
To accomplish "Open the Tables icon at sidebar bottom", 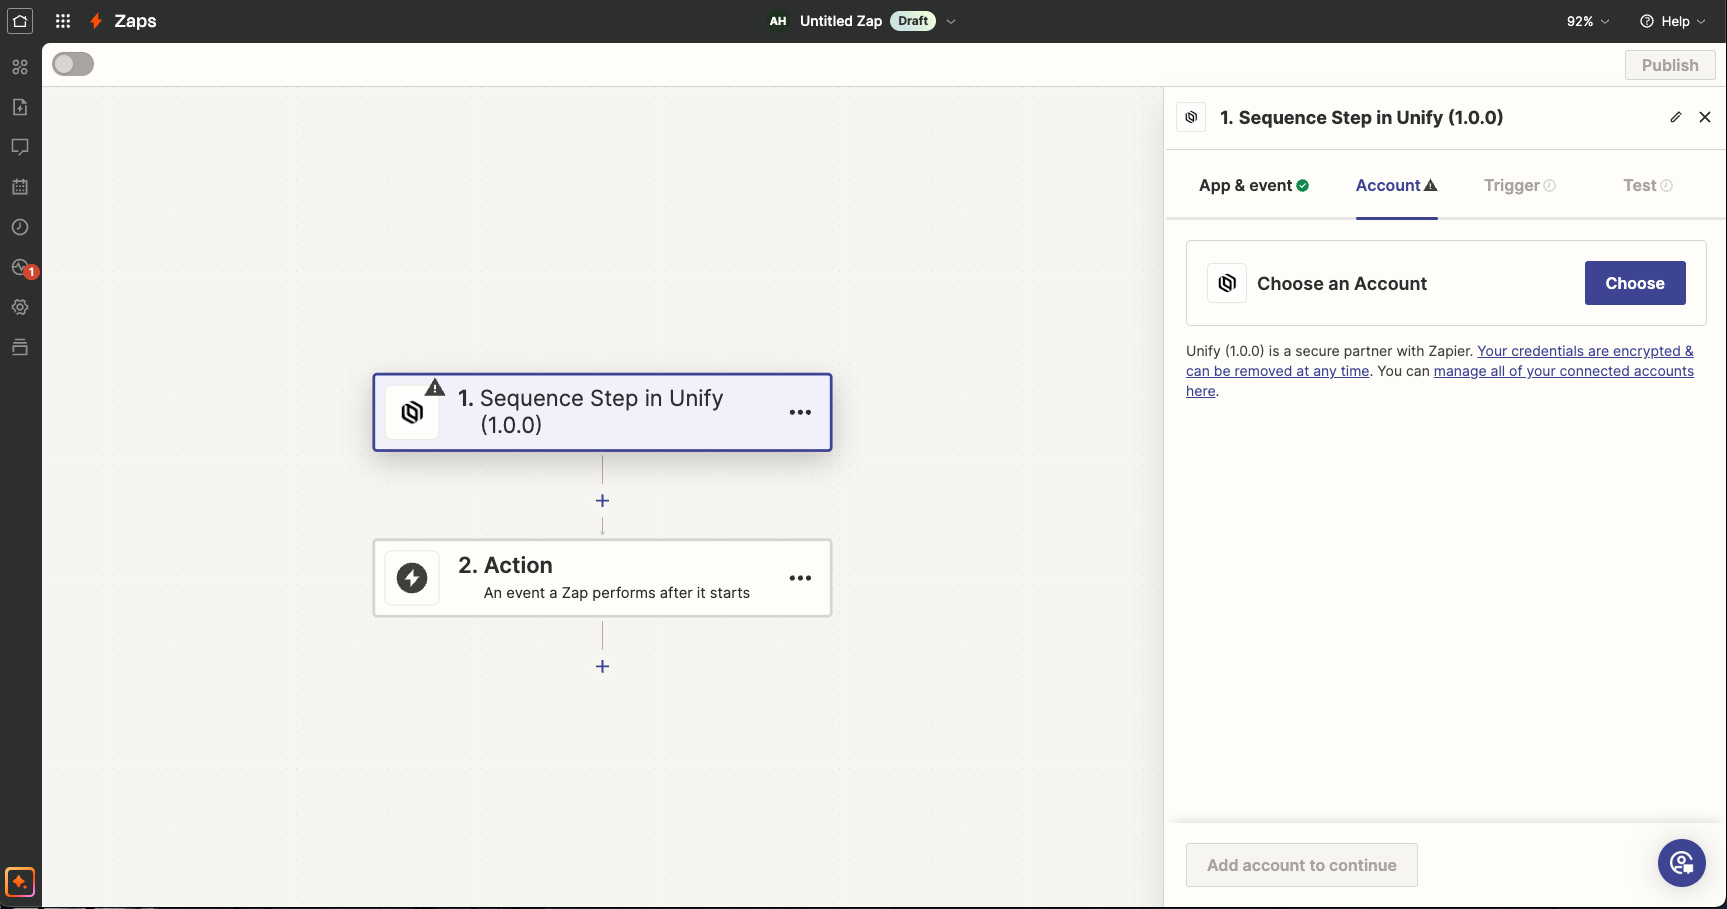I will click(20, 347).
